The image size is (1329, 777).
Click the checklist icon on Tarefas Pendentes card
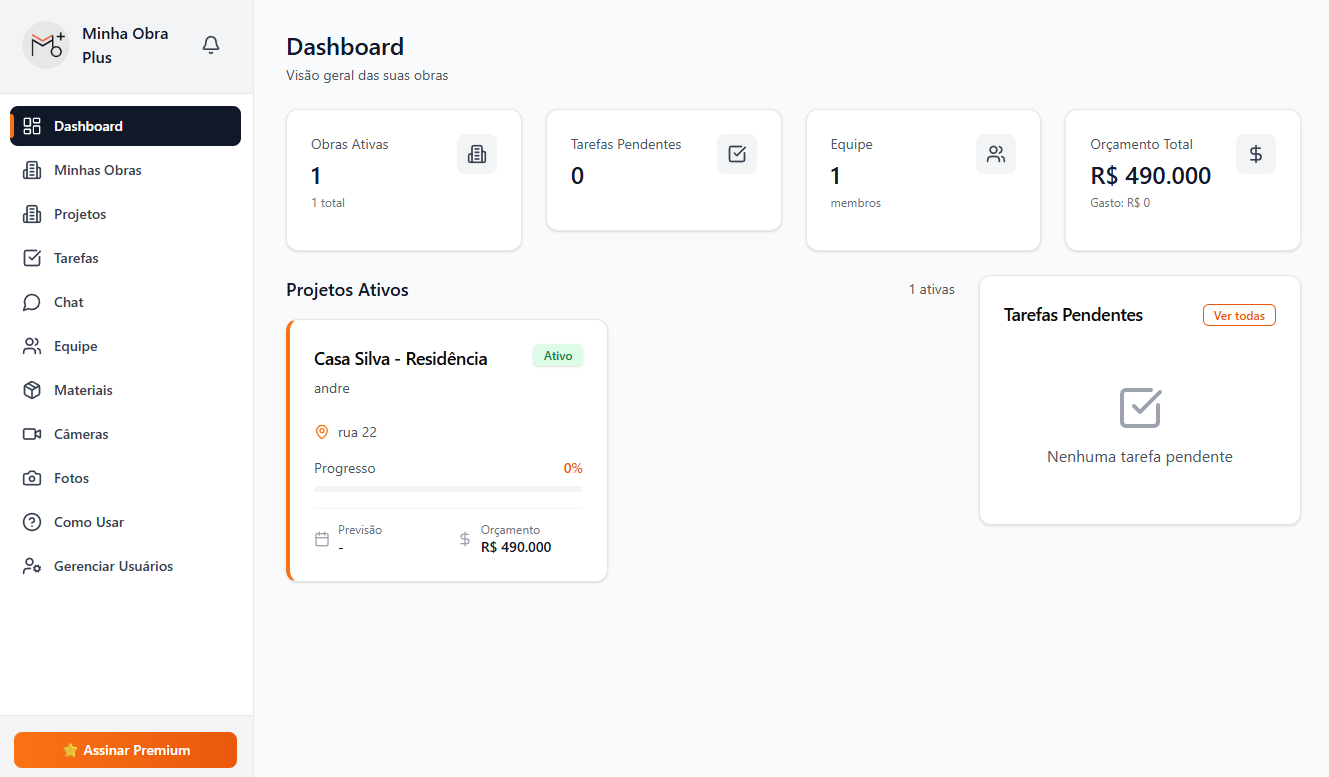(x=737, y=154)
